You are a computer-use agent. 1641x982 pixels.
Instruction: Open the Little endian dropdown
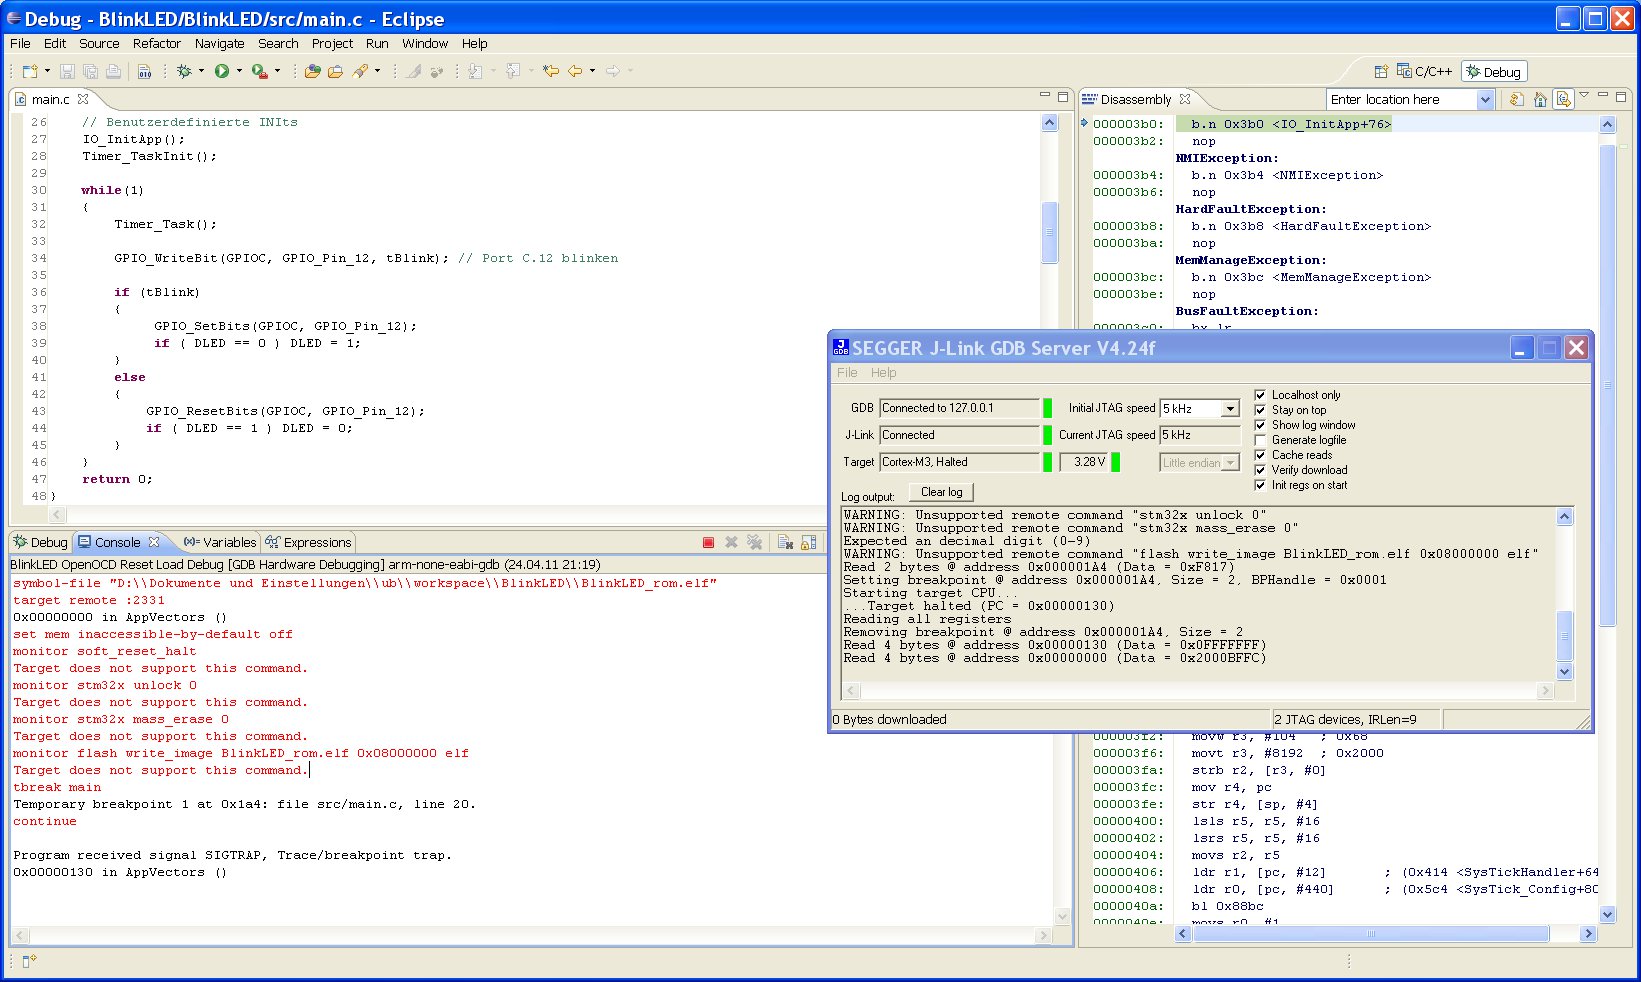coord(1231,462)
